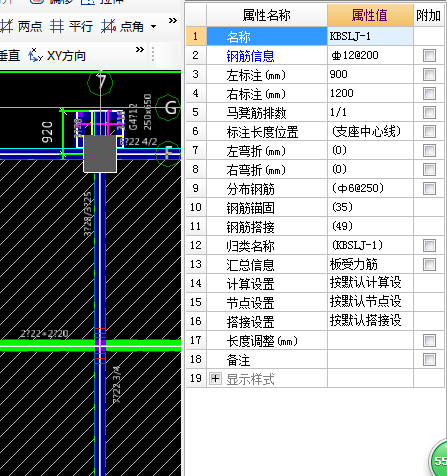Tick the 附加 checkbox for 右标注(mm)
The image size is (447, 476).
[429, 93]
